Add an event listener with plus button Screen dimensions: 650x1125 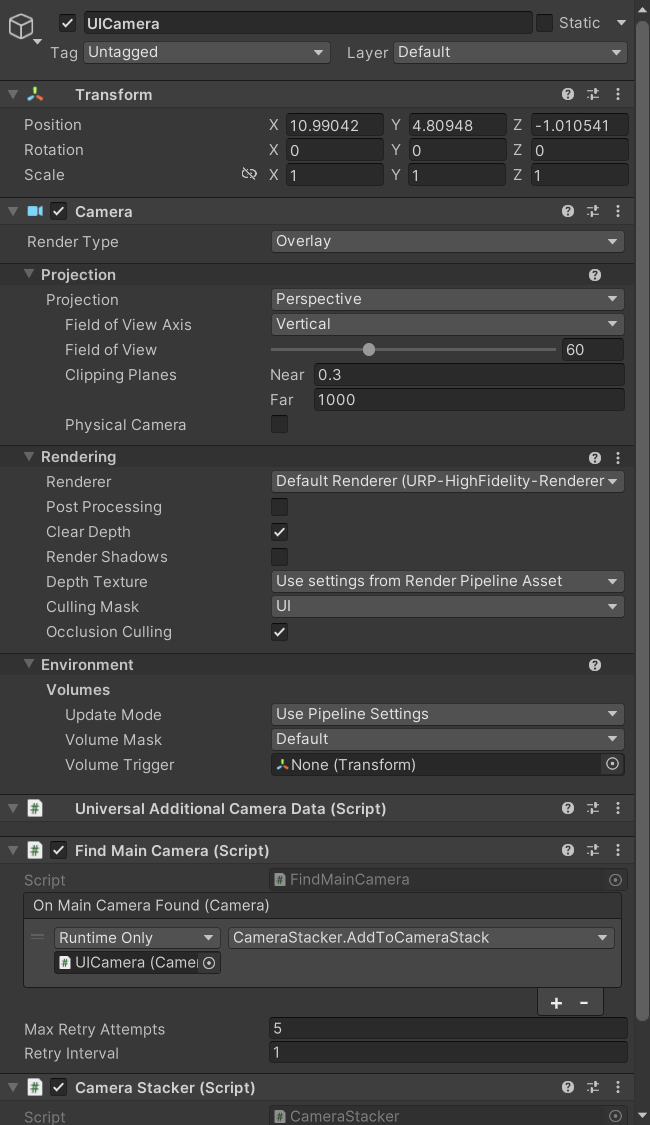(556, 1003)
